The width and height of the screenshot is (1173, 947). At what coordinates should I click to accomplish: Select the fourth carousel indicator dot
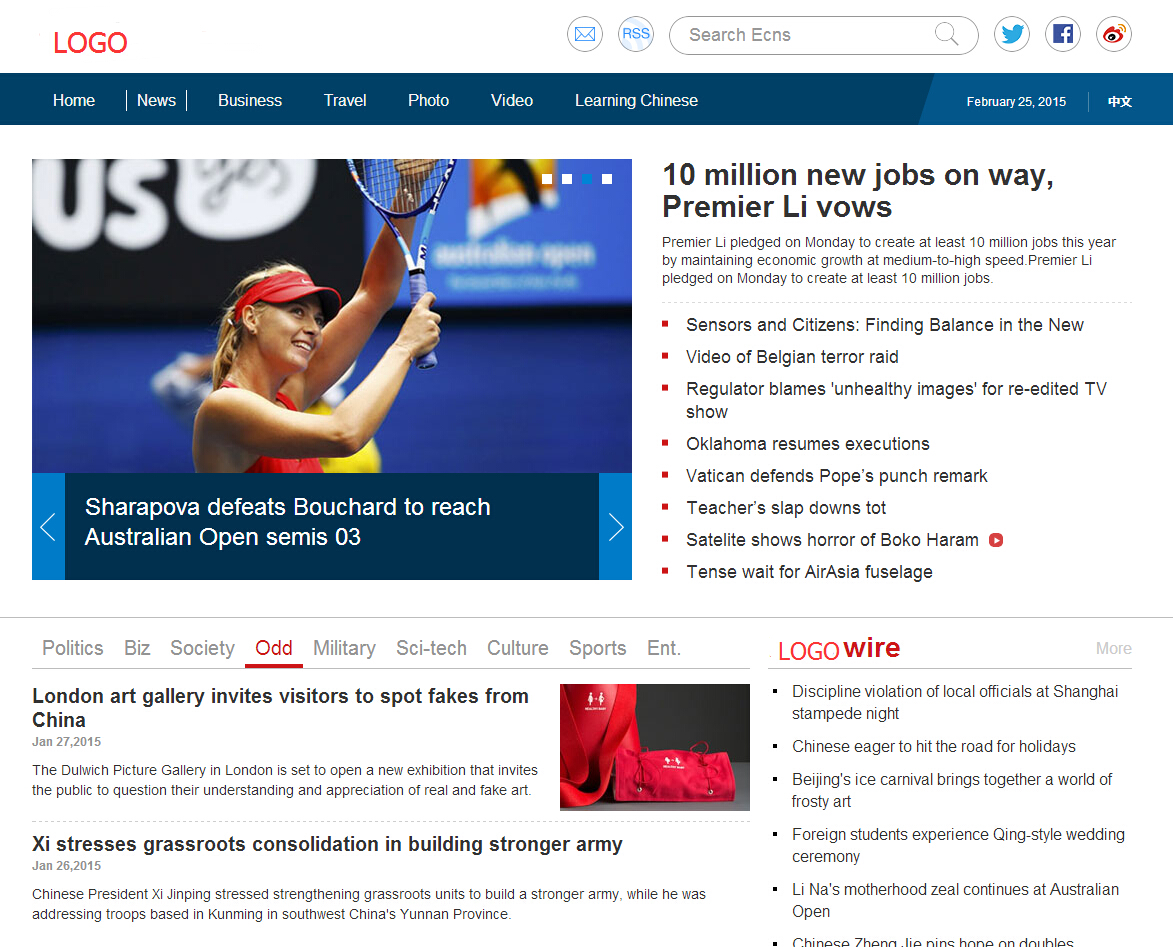pyautogui.click(x=607, y=179)
